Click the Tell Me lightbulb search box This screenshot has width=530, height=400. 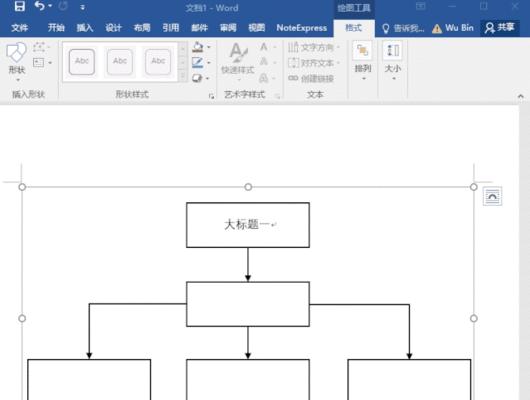(403, 28)
